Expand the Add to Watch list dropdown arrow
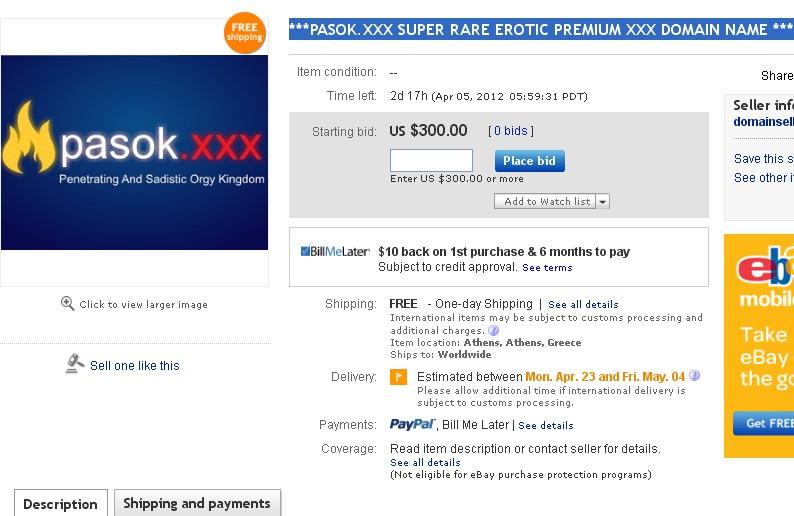The image size is (794, 516). [602, 201]
